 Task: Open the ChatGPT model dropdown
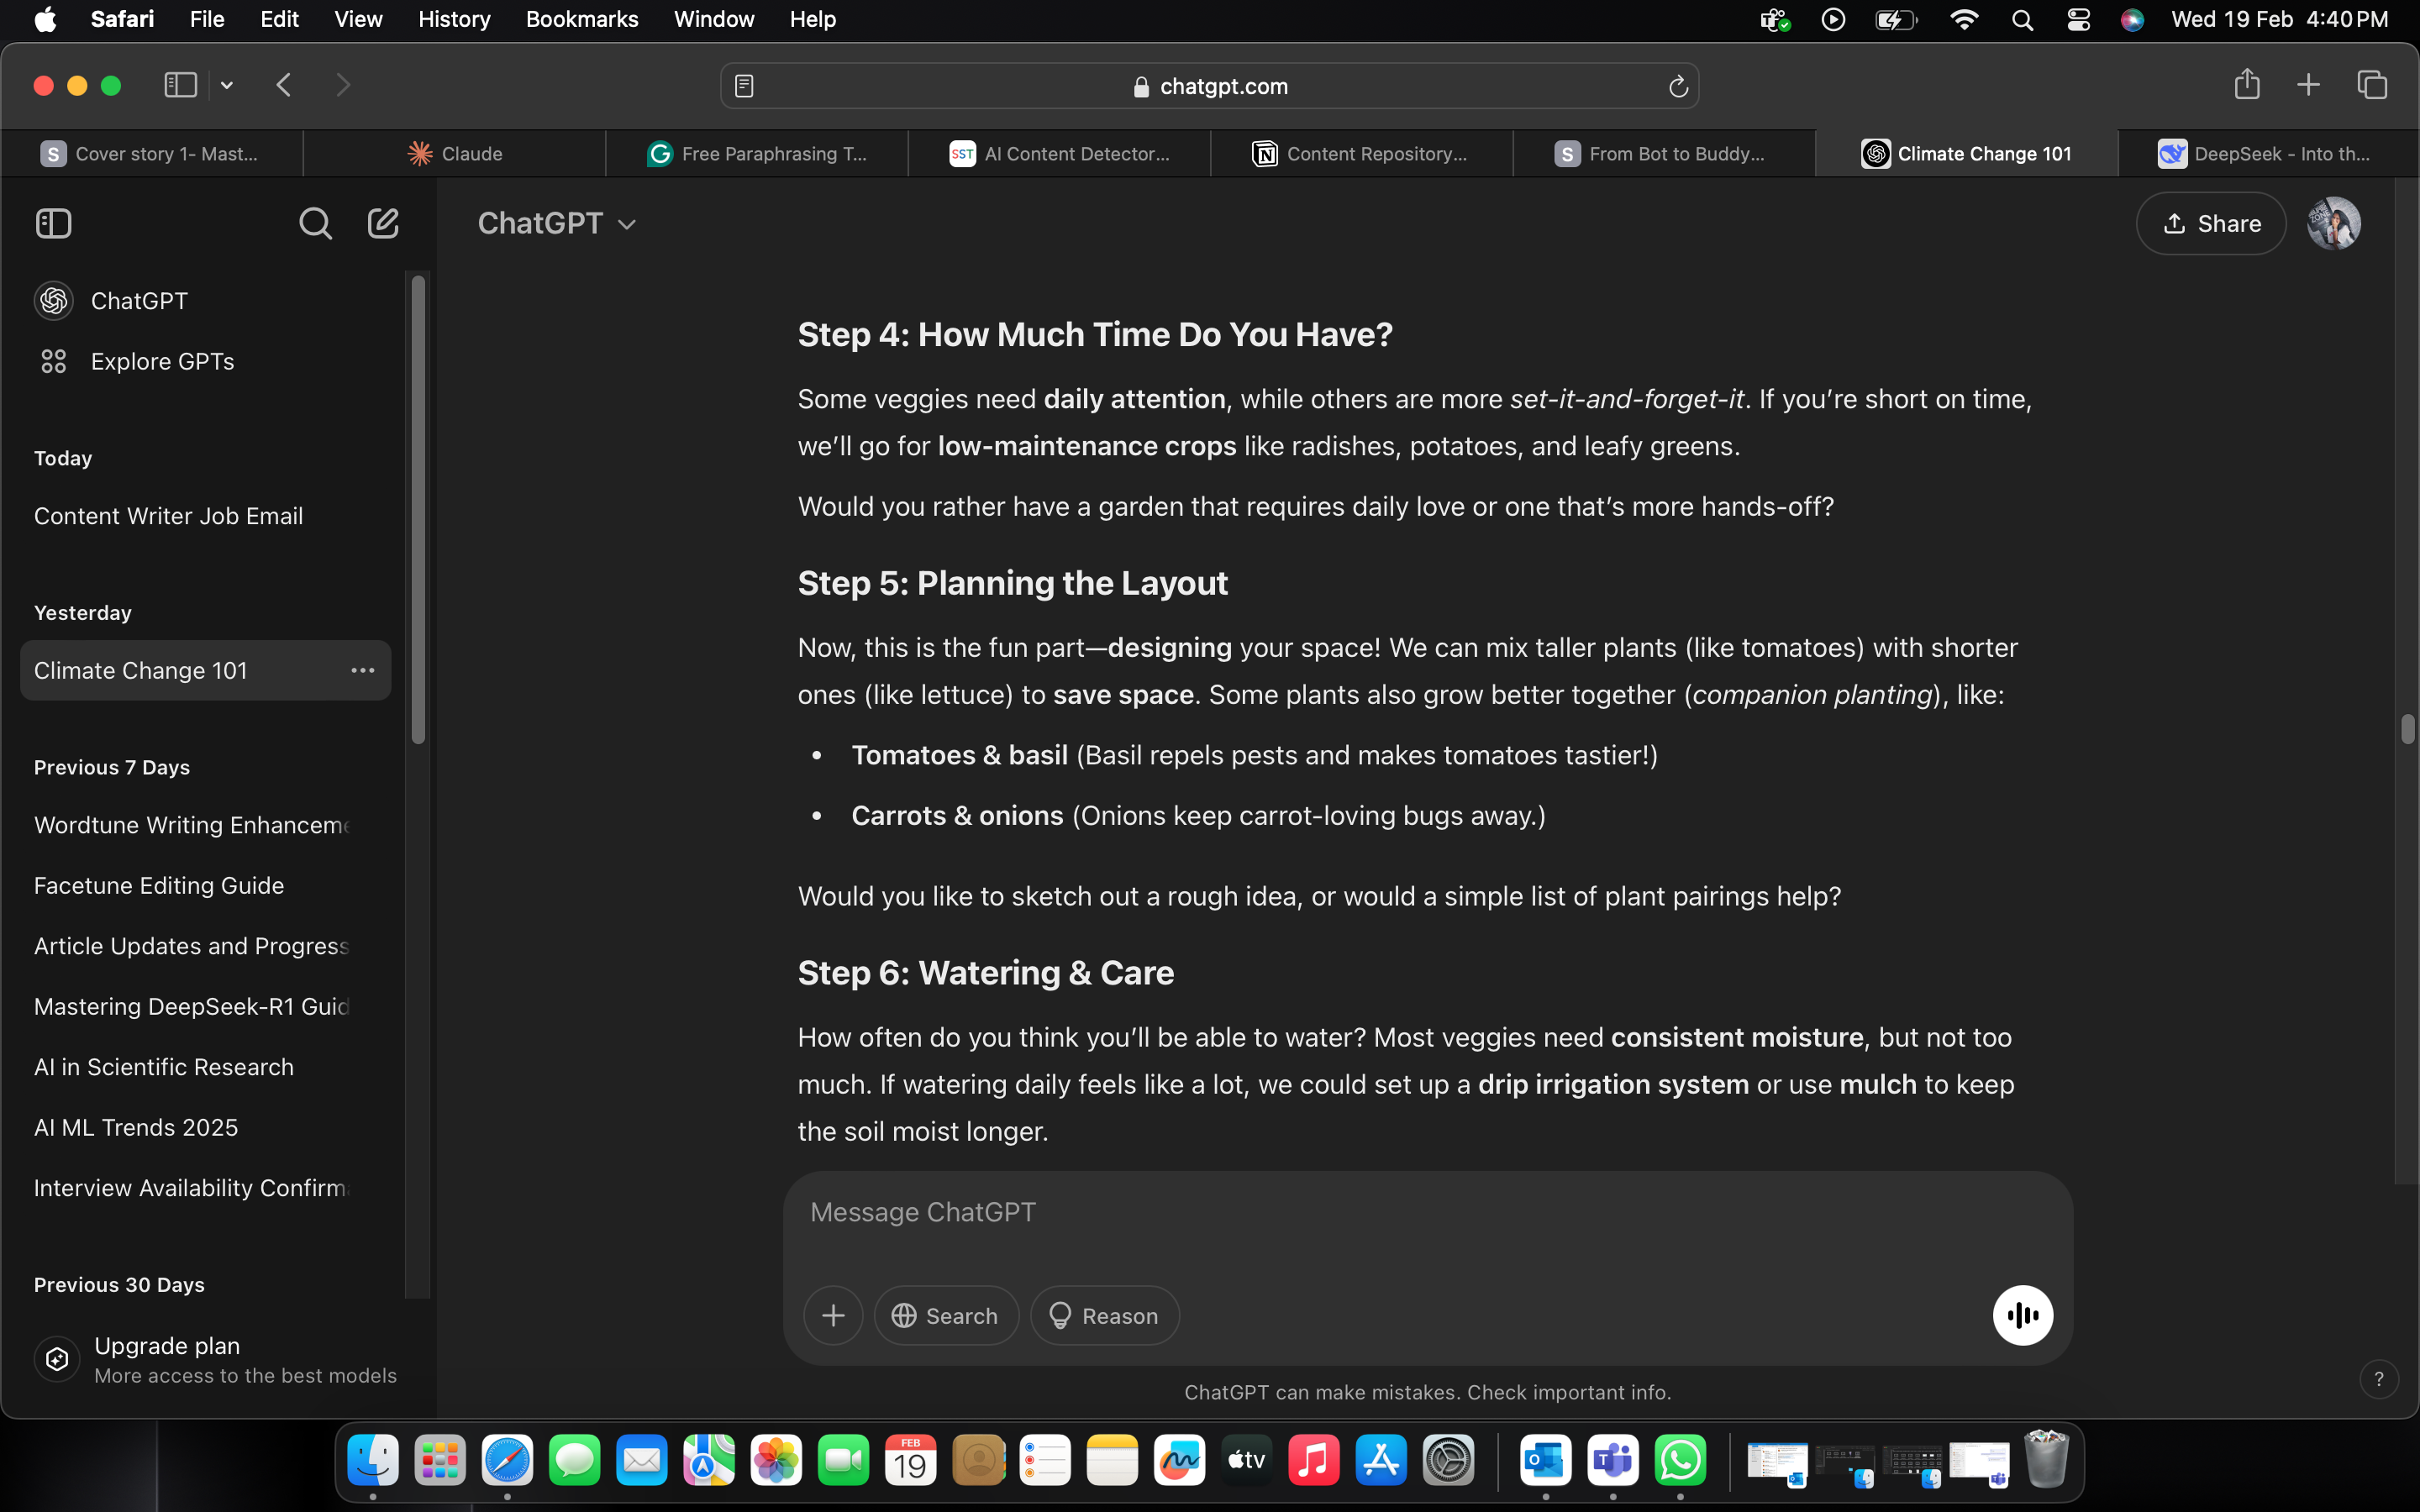point(556,223)
